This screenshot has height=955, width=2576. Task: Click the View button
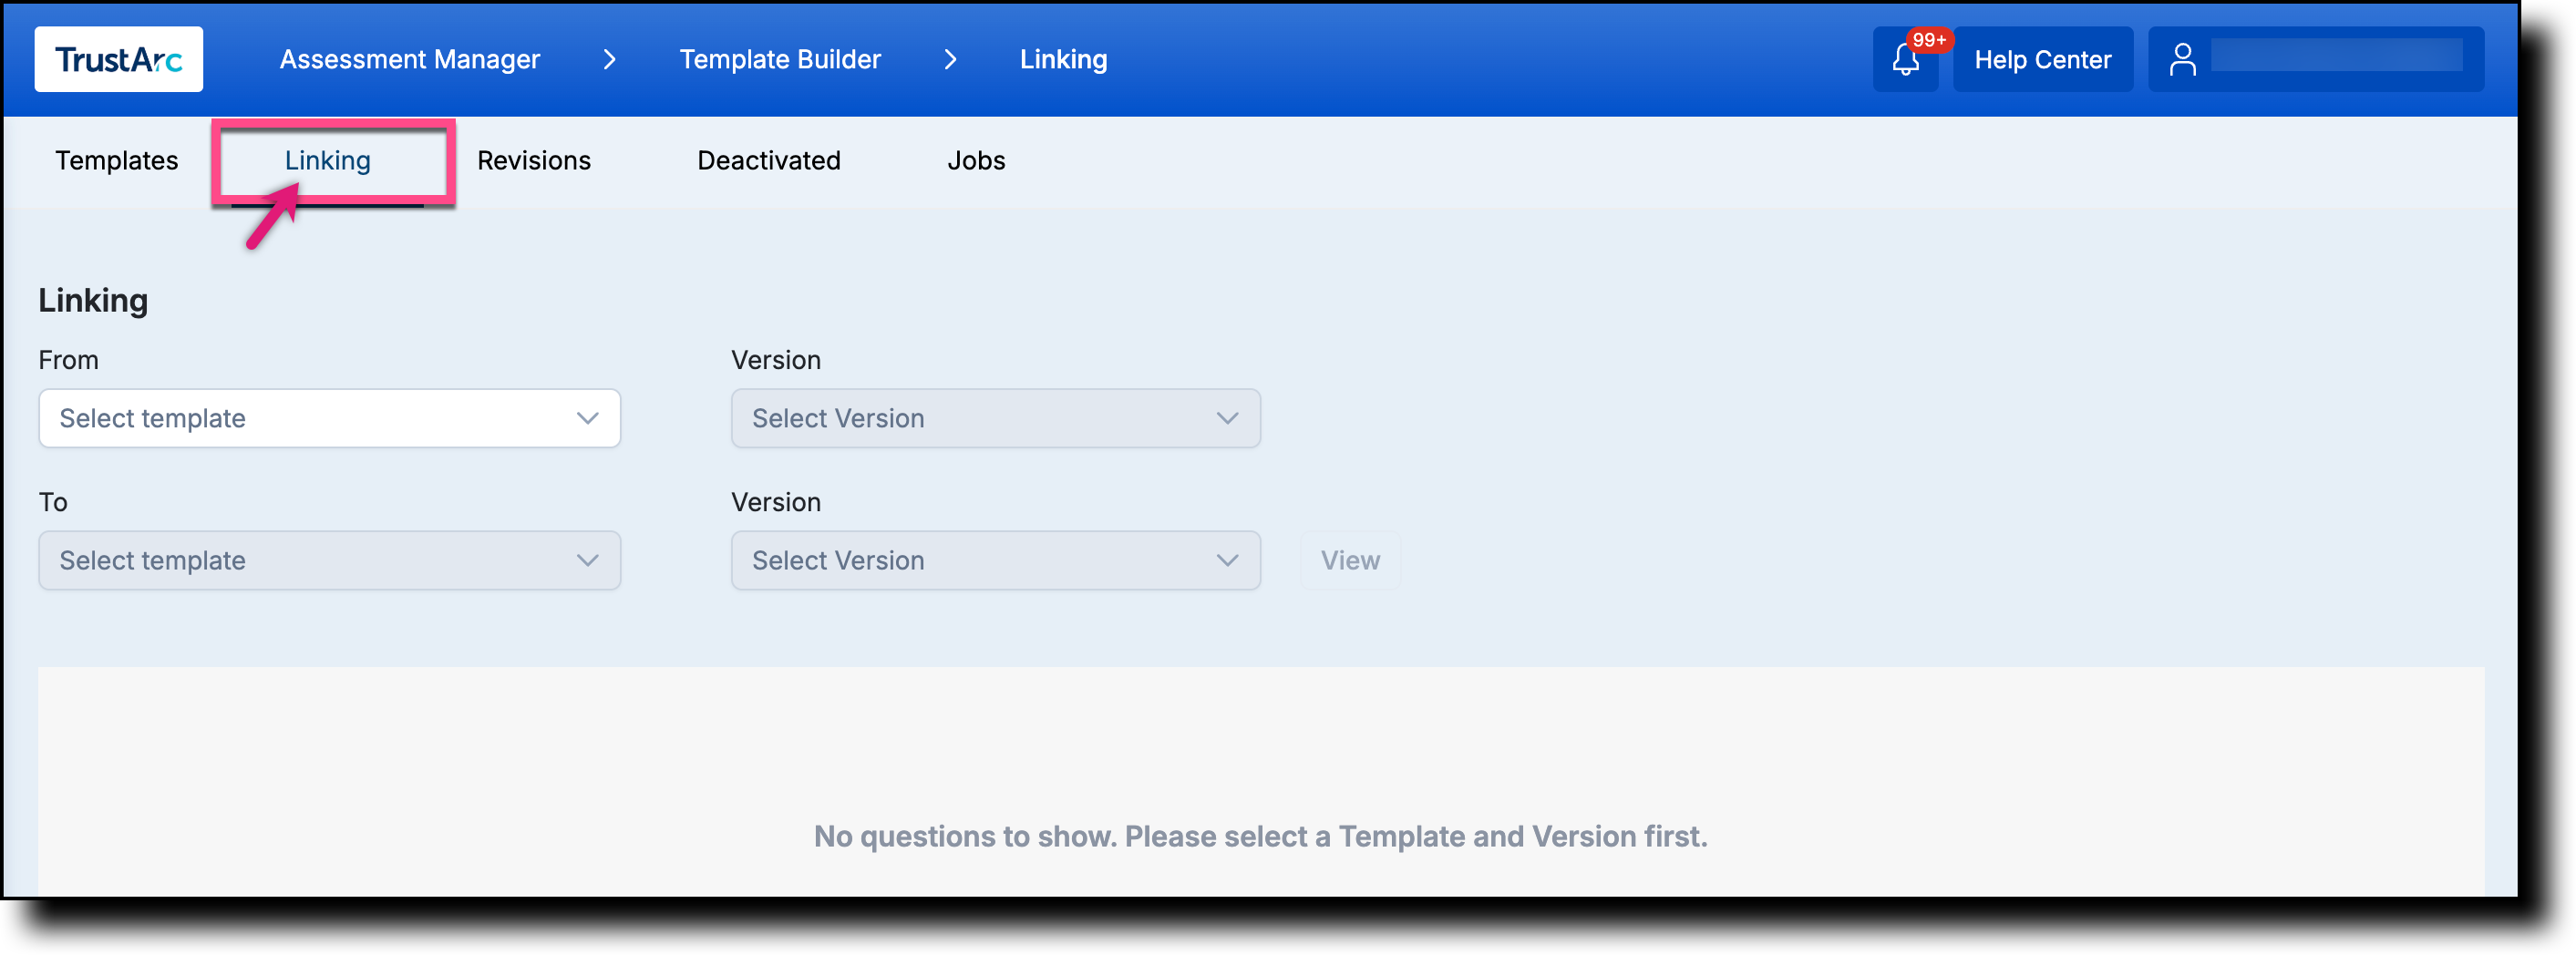pyautogui.click(x=1349, y=560)
